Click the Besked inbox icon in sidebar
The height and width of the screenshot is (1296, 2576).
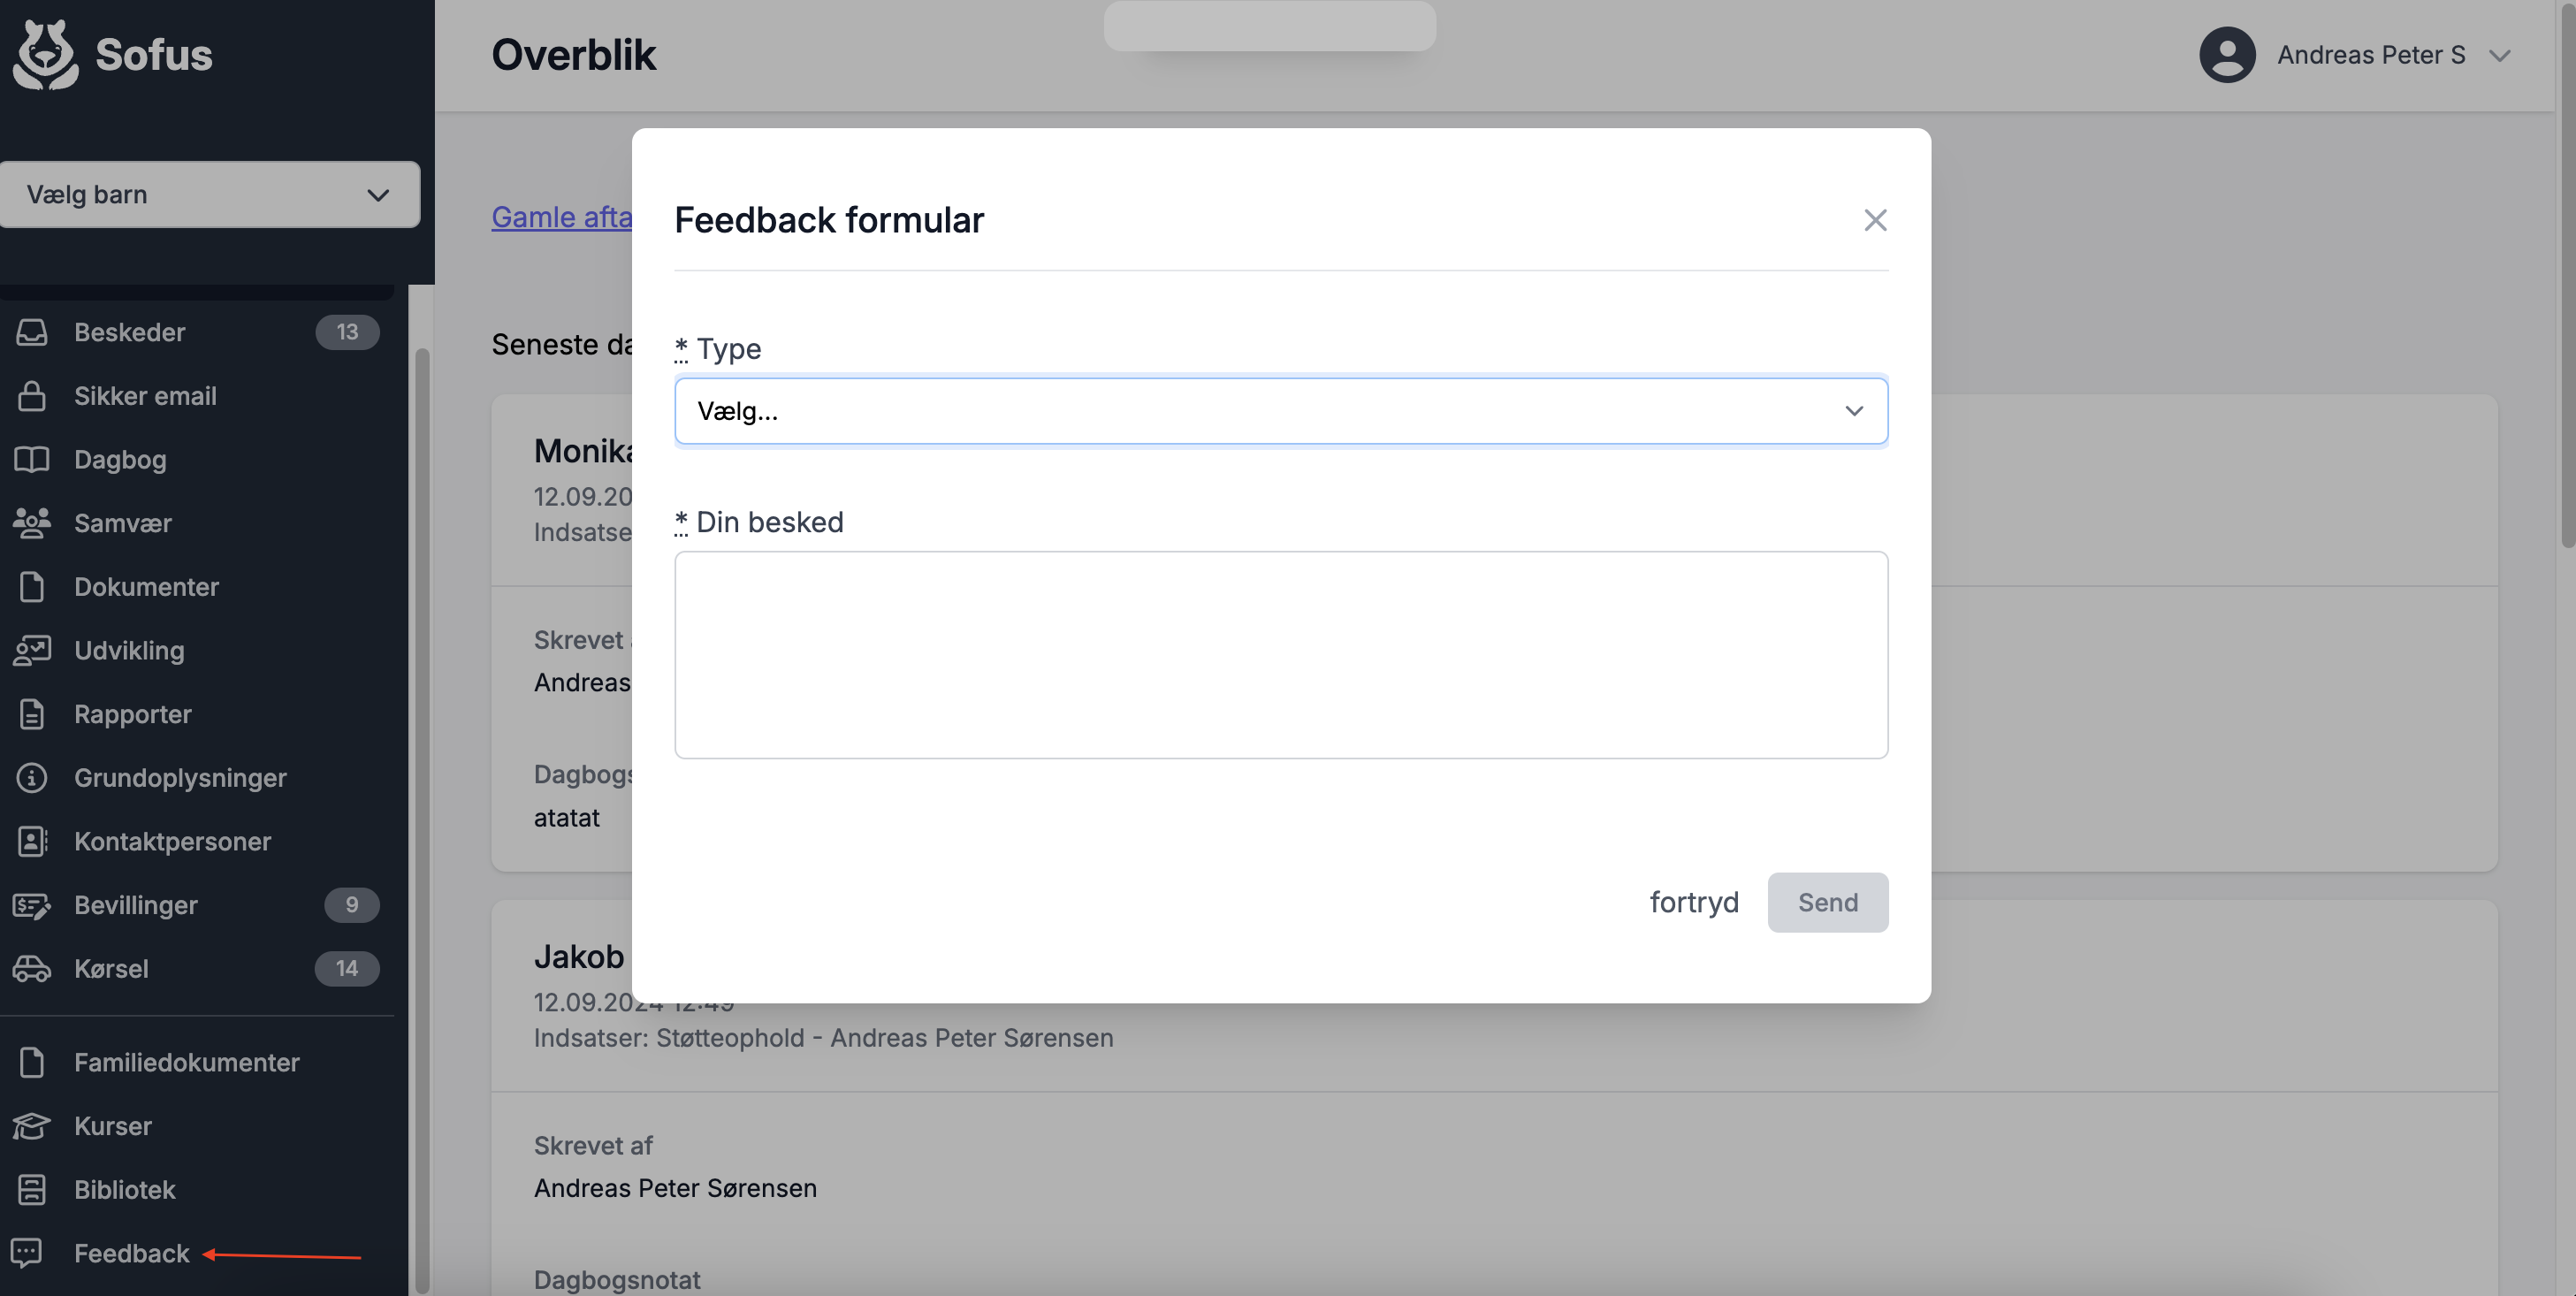(x=32, y=332)
